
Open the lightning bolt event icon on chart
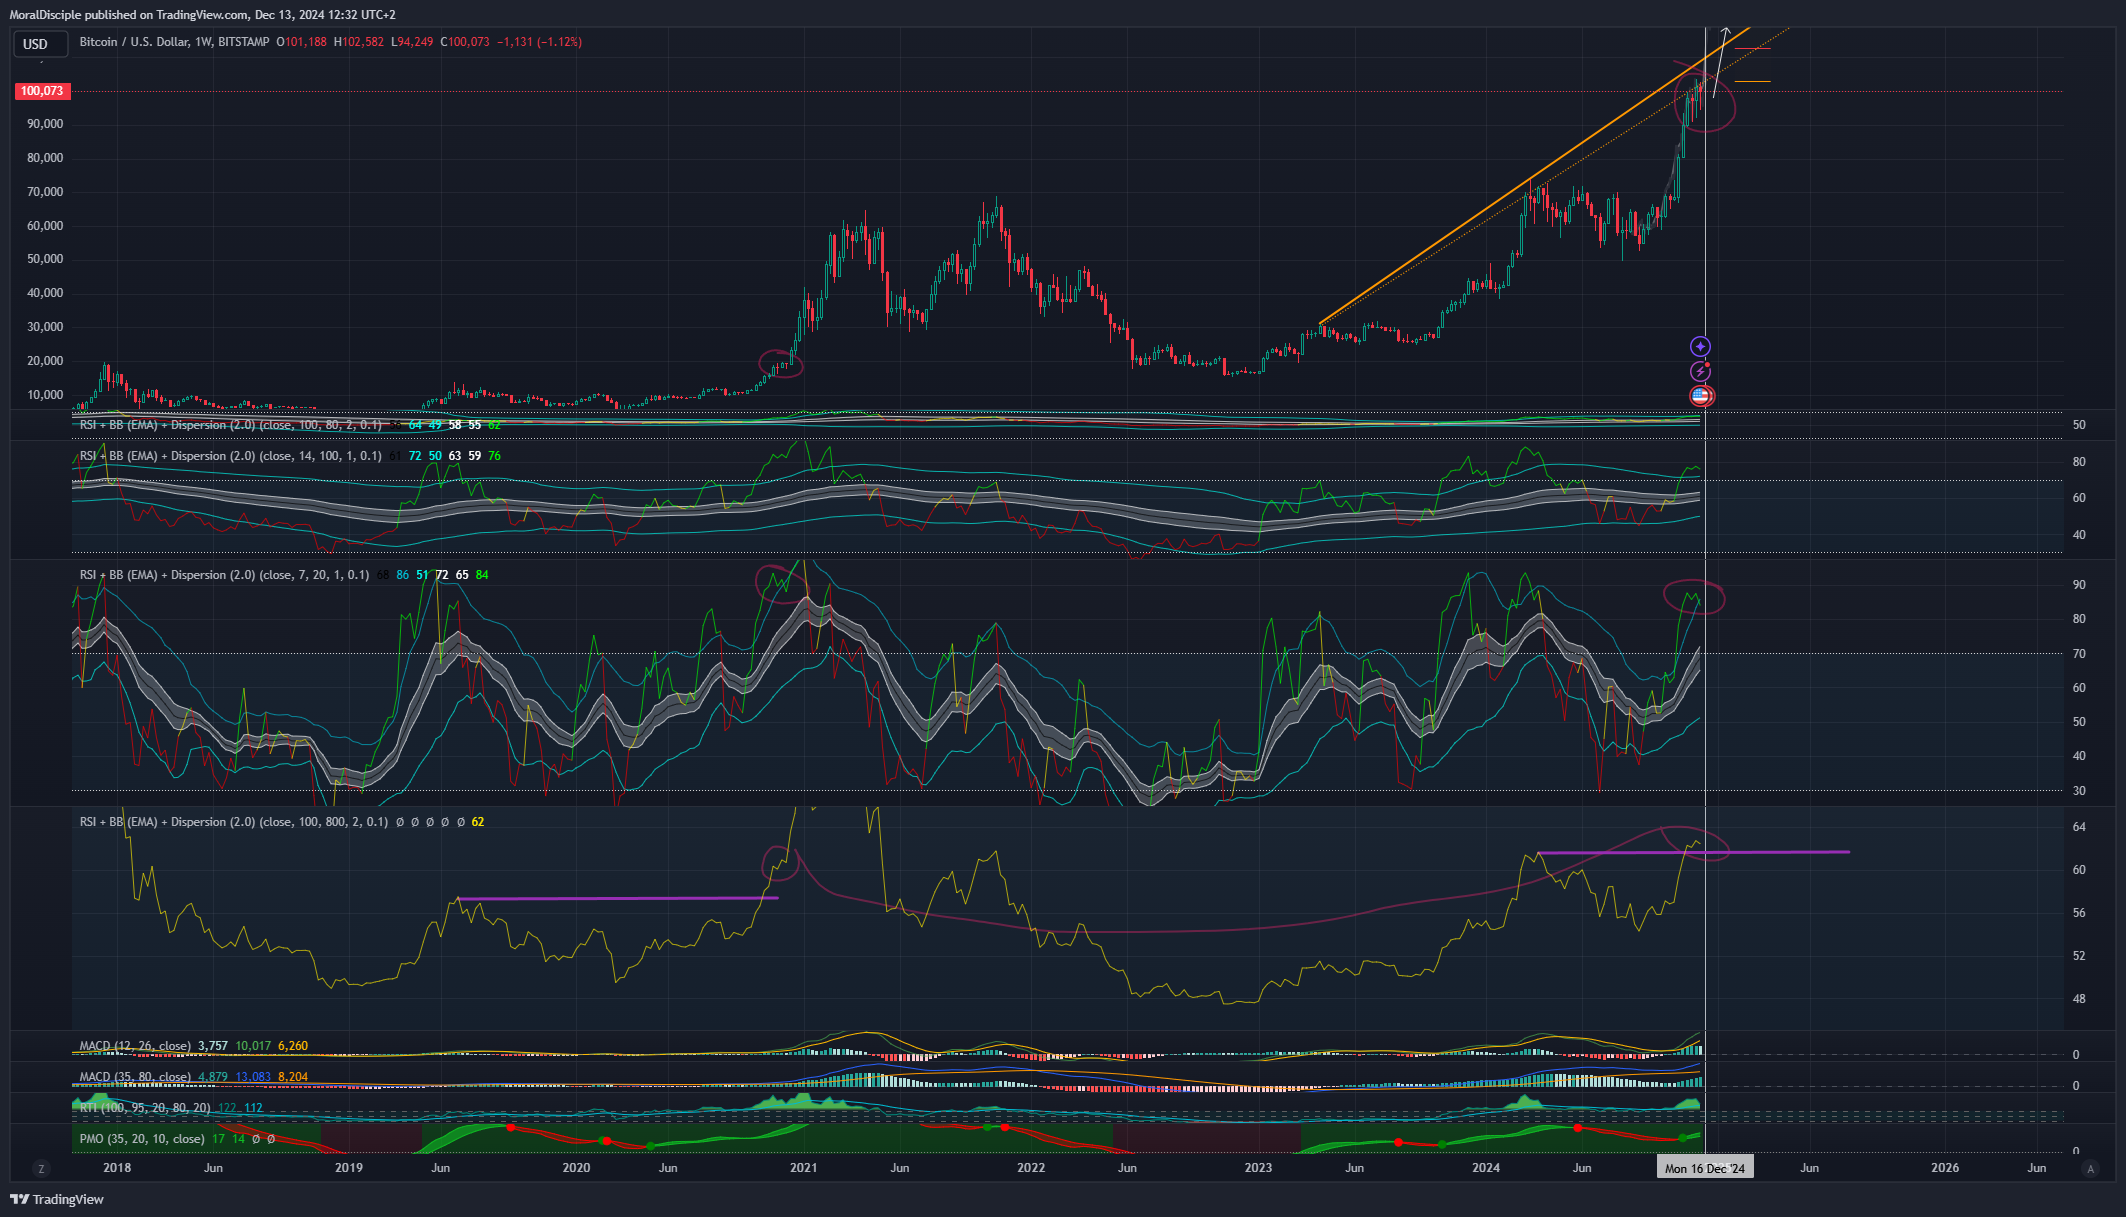coord(1700,372)
